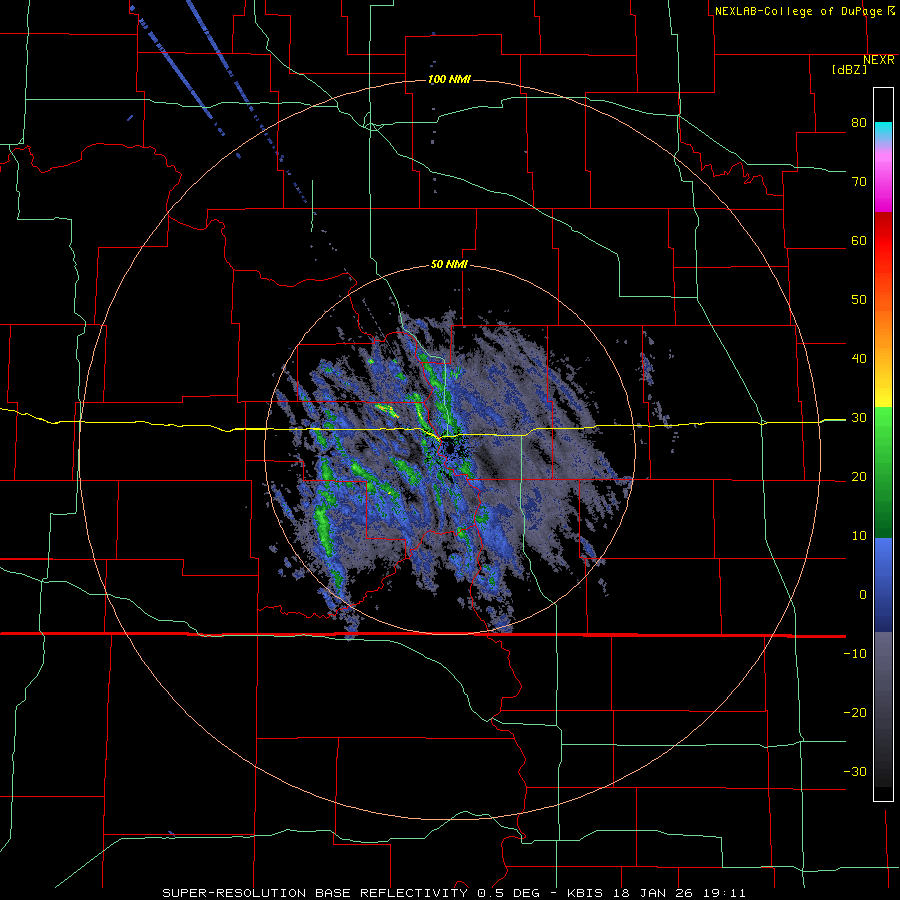The width and height of the screenshot is (900, 900).
Task: Click the 60 dBZ scale value
Action: (859, 241)
